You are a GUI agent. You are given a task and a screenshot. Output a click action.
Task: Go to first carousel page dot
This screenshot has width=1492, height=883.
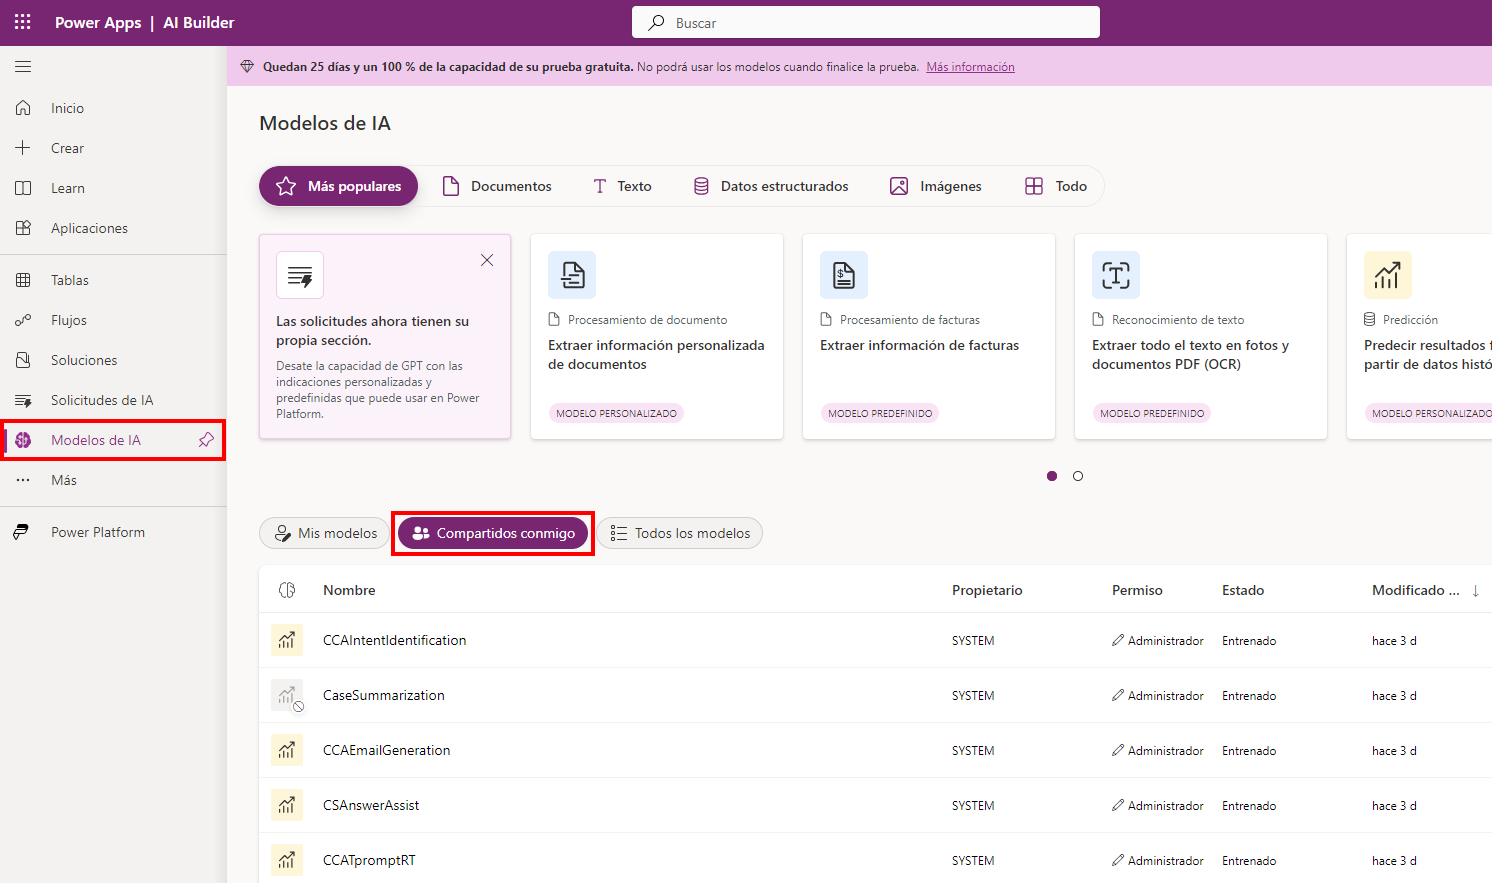pos(1052,476)
